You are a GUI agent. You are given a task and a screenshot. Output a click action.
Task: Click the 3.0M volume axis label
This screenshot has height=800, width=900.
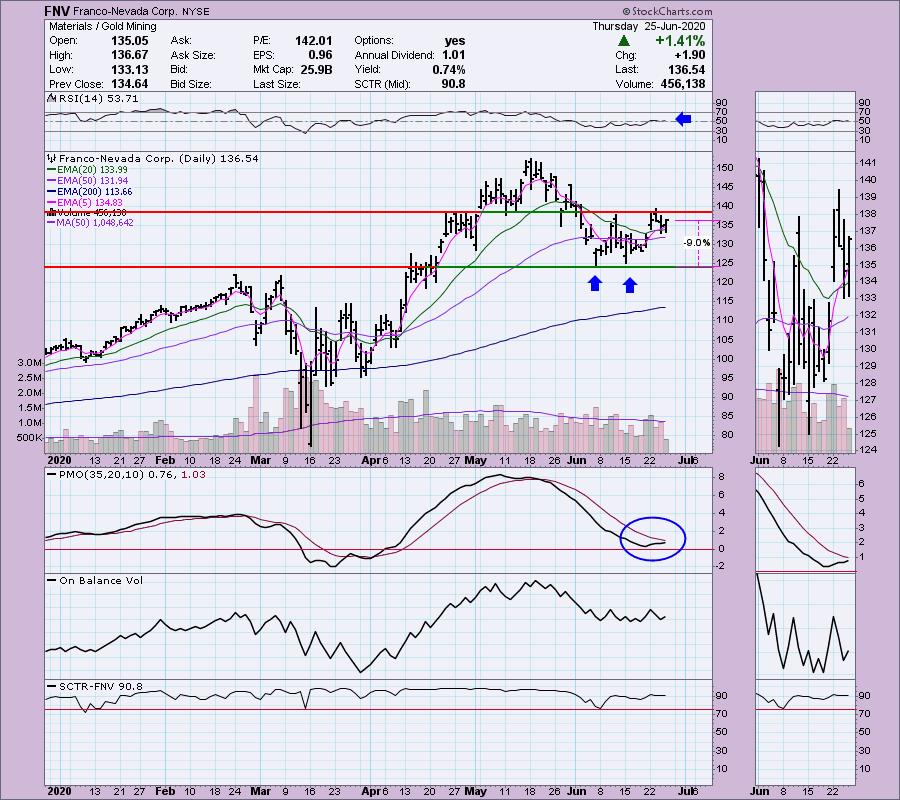pos(30,363)
